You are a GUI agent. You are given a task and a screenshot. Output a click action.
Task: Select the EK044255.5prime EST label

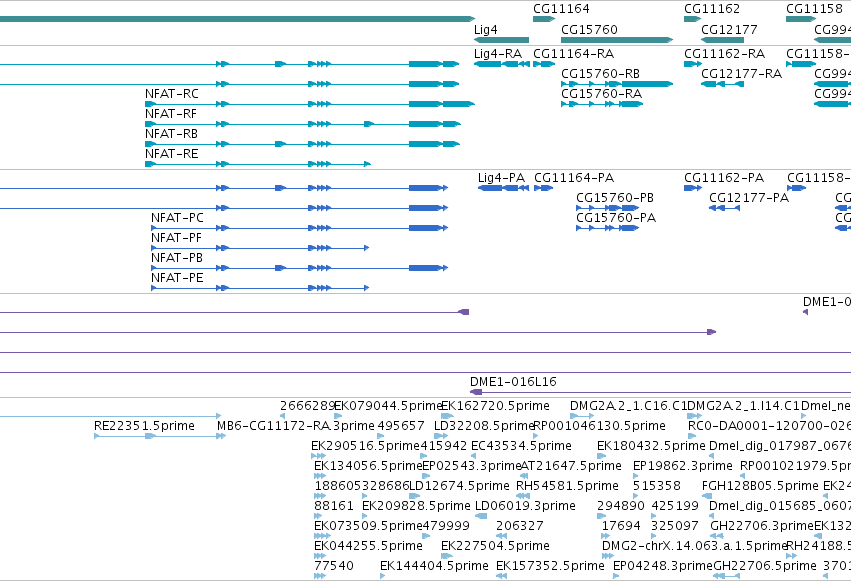pyautogui.click(x=368, y=546)
